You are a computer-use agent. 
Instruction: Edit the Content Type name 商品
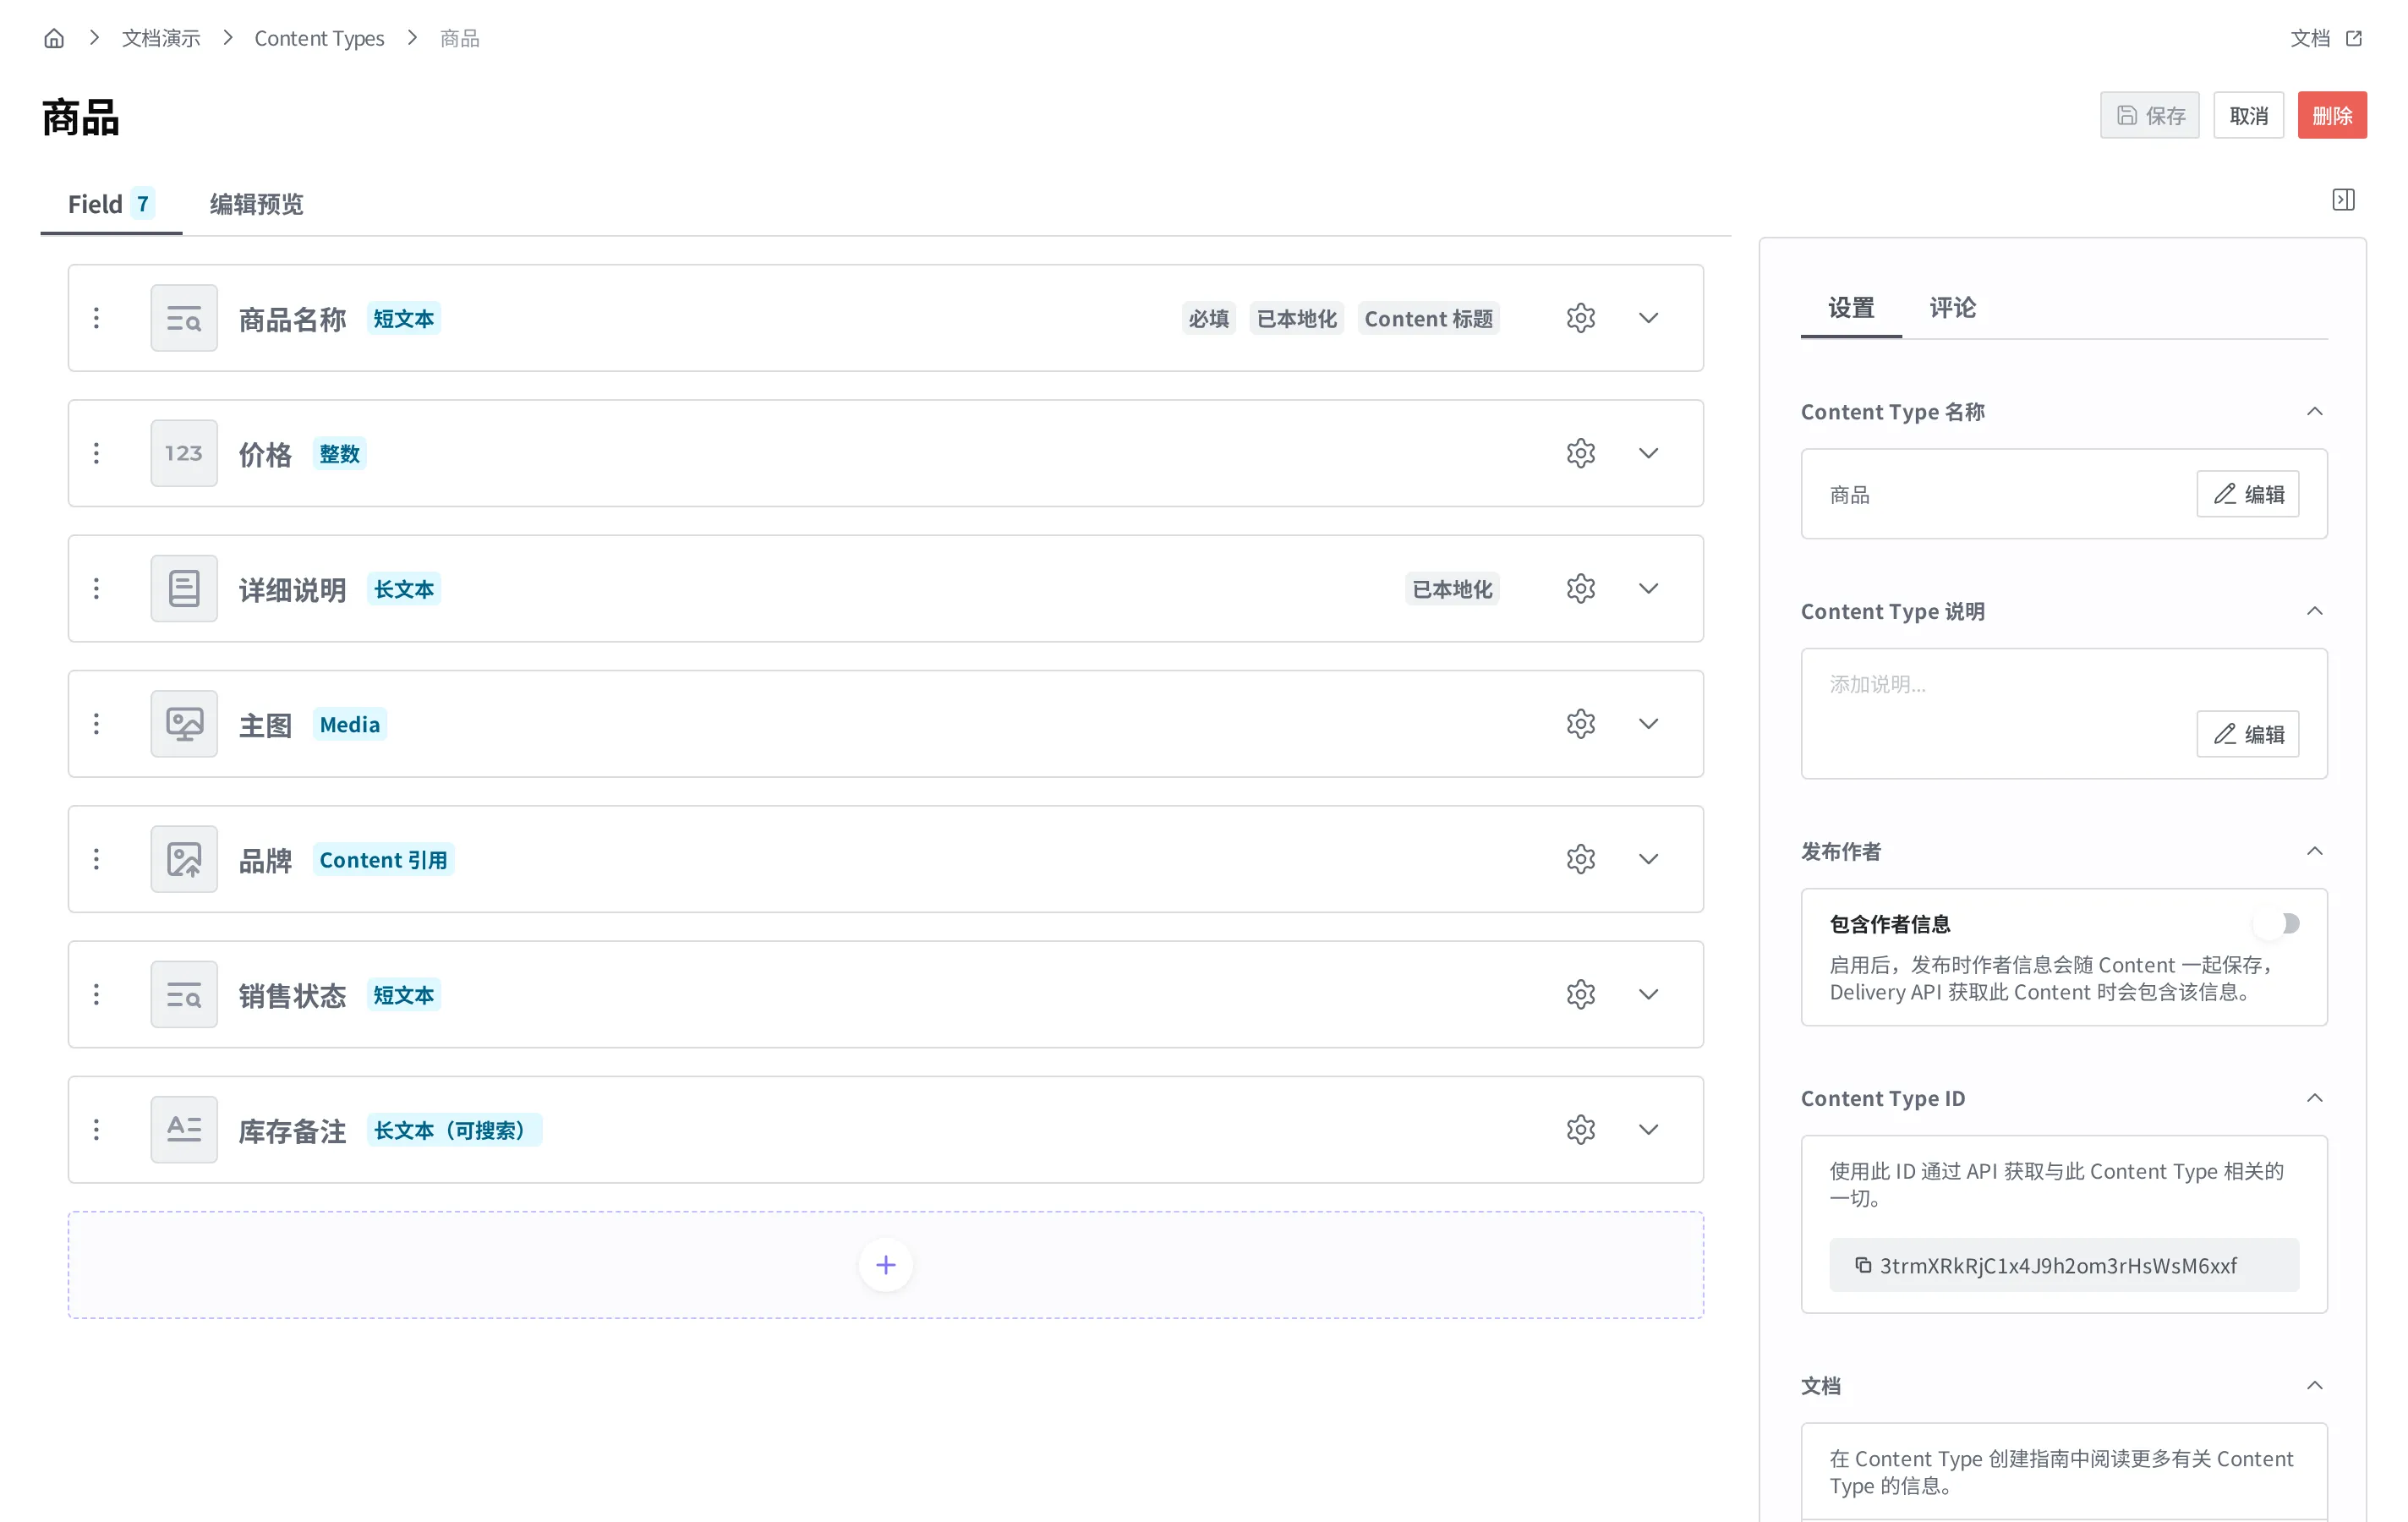[x=2248, y=494]
